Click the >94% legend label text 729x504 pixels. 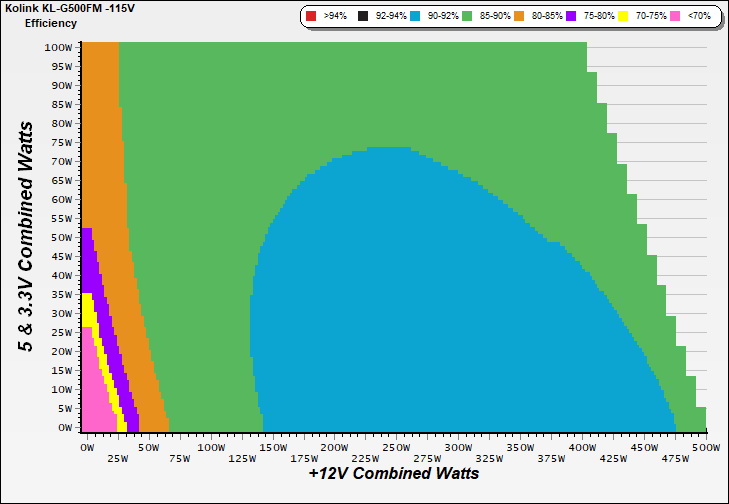tap(335, 17)
